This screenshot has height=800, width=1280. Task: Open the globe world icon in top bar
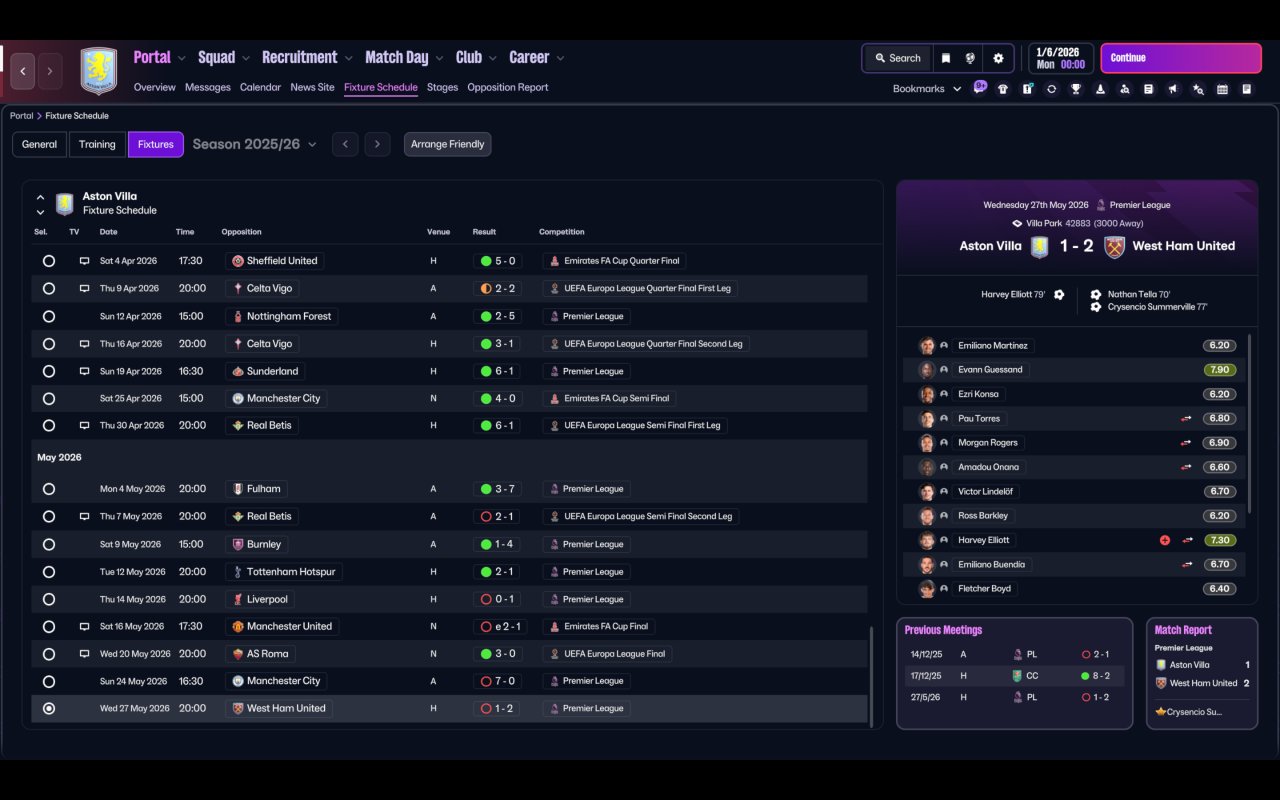click(x=970, y=58)
